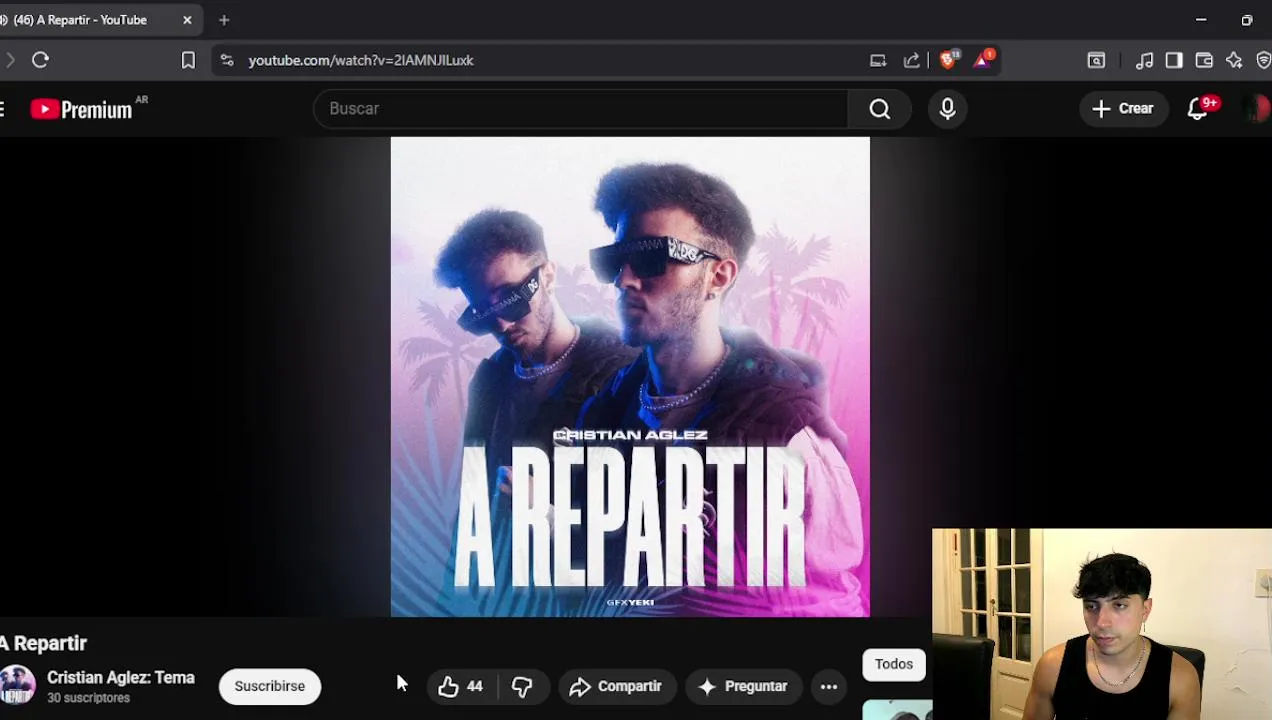Click the A Repartir video title

coord(44,643)
